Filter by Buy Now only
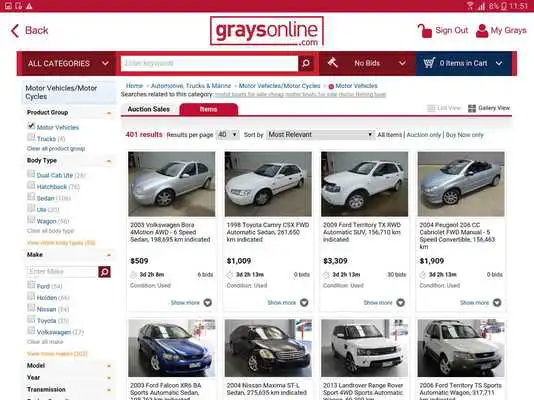 point(465,135)
